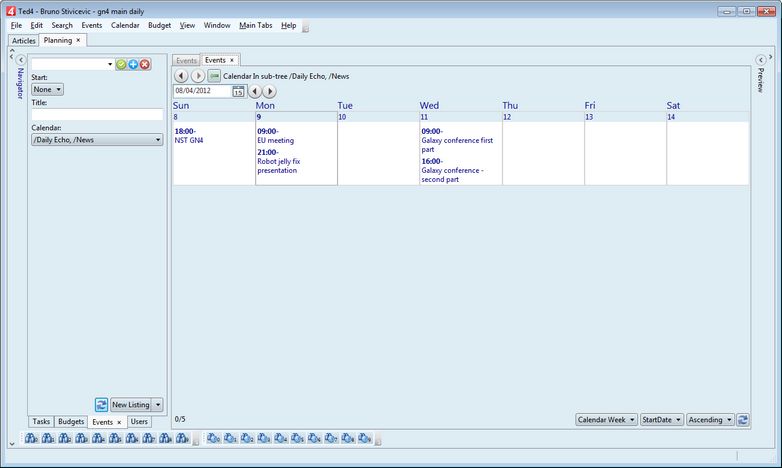Go to next week arrow beside date field
The height and width of the screenshot is (468, 782).
click(270, 91)
